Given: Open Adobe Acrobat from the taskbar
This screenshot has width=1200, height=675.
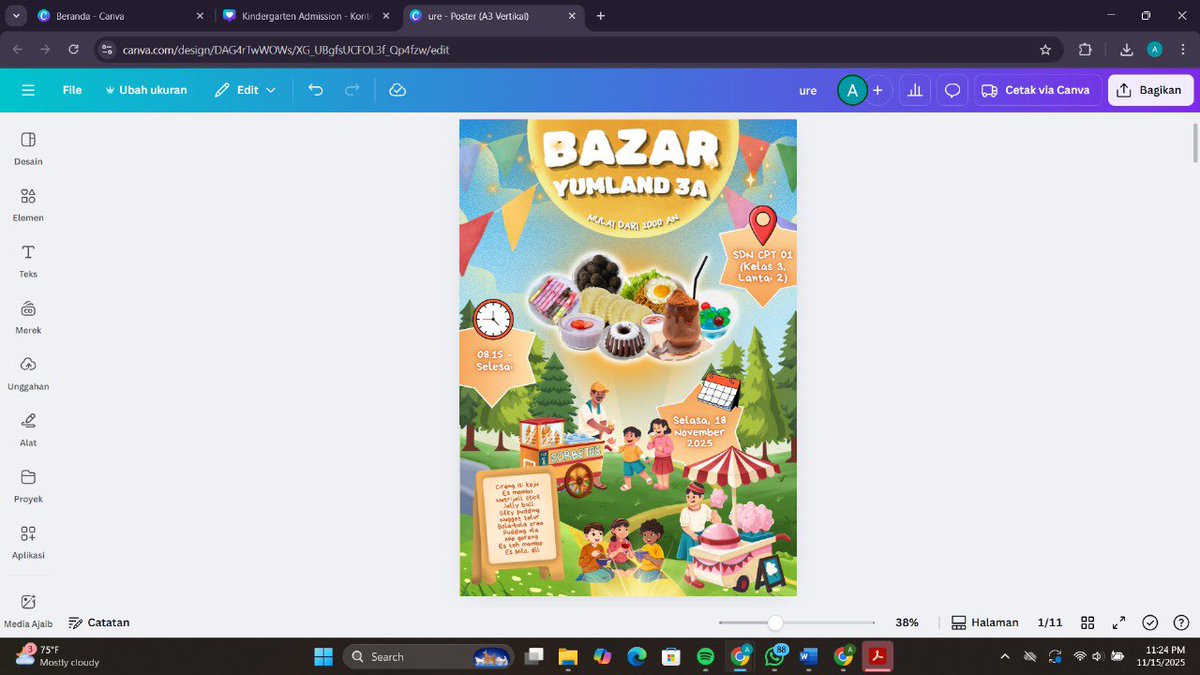Looking at the screenshot, I should click(x=878, y=656).
